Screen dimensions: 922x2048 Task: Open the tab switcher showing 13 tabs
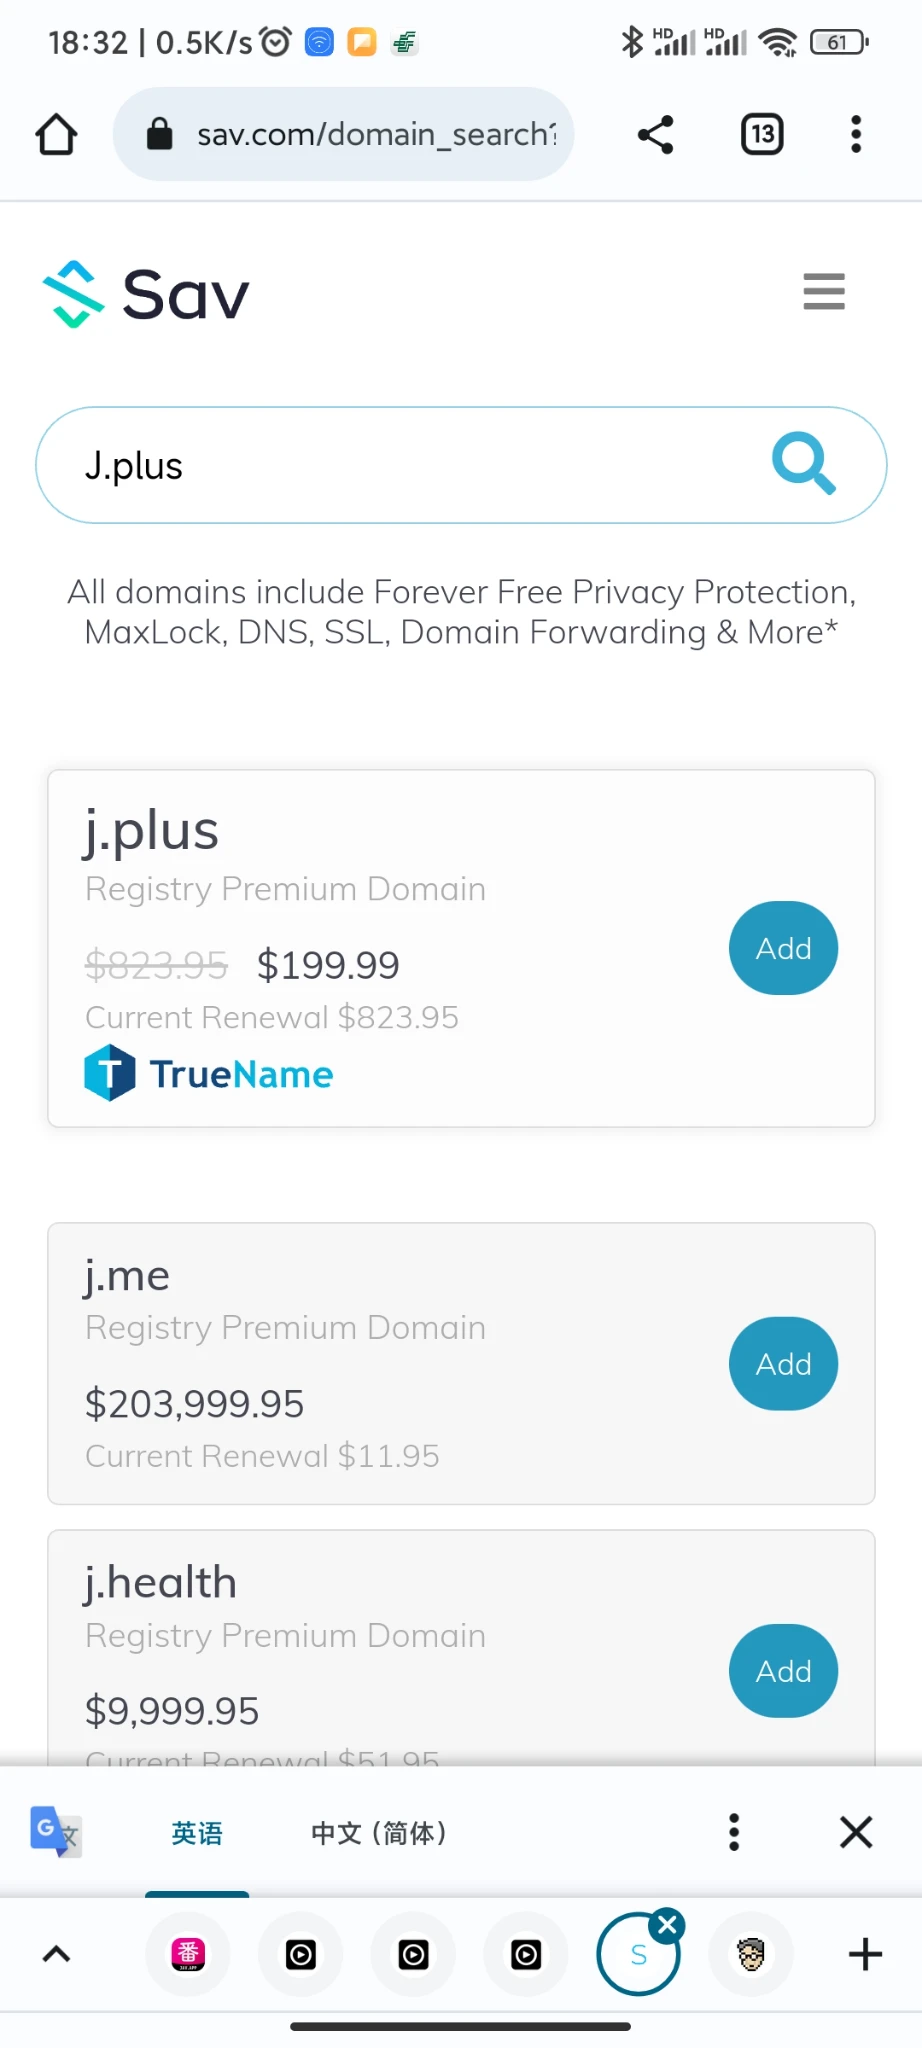(762, 135)
